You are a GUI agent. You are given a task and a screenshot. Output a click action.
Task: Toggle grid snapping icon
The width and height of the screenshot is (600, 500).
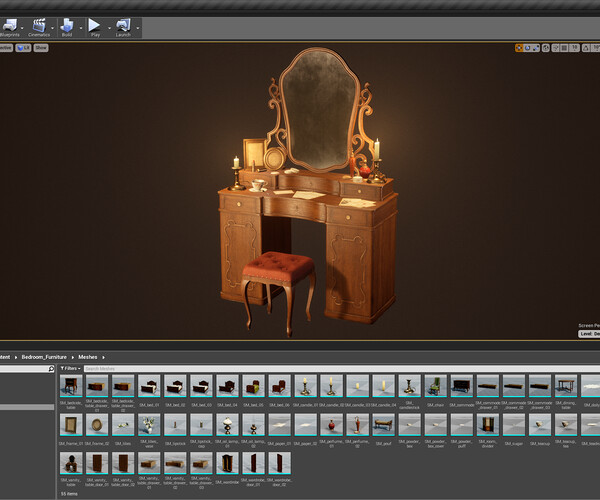click(564, 48)
